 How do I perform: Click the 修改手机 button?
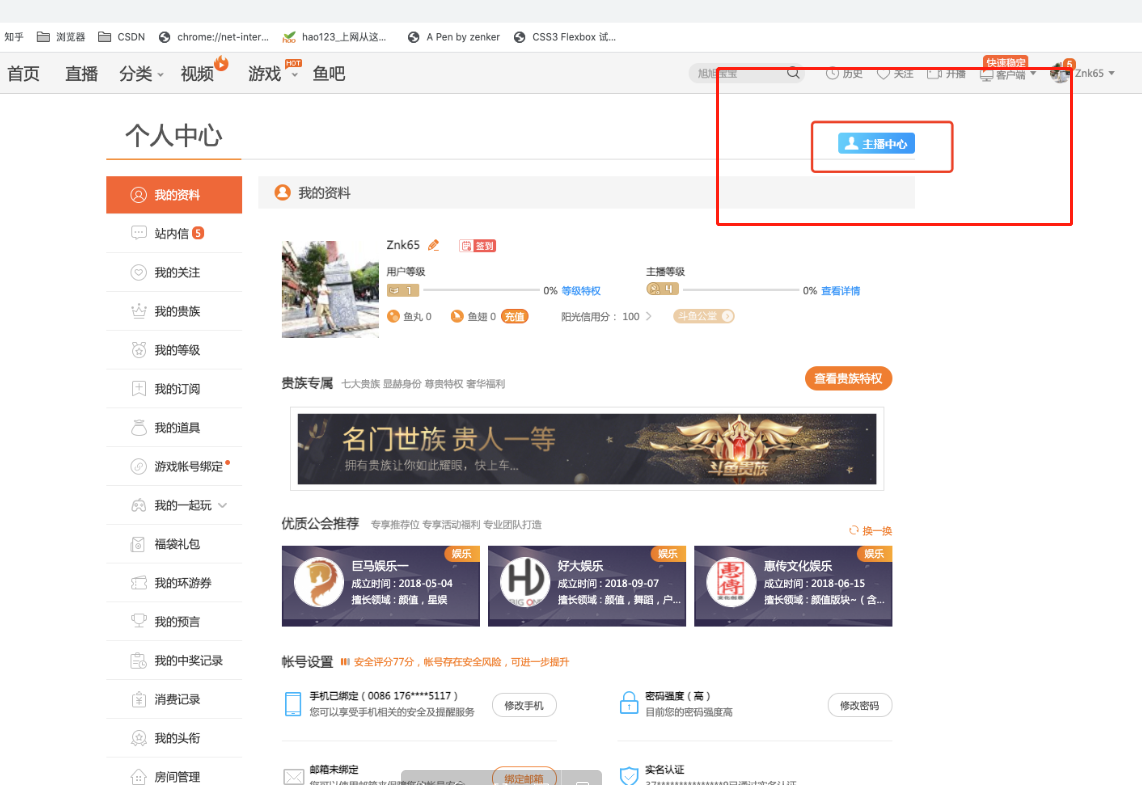(x=524, y=705)
